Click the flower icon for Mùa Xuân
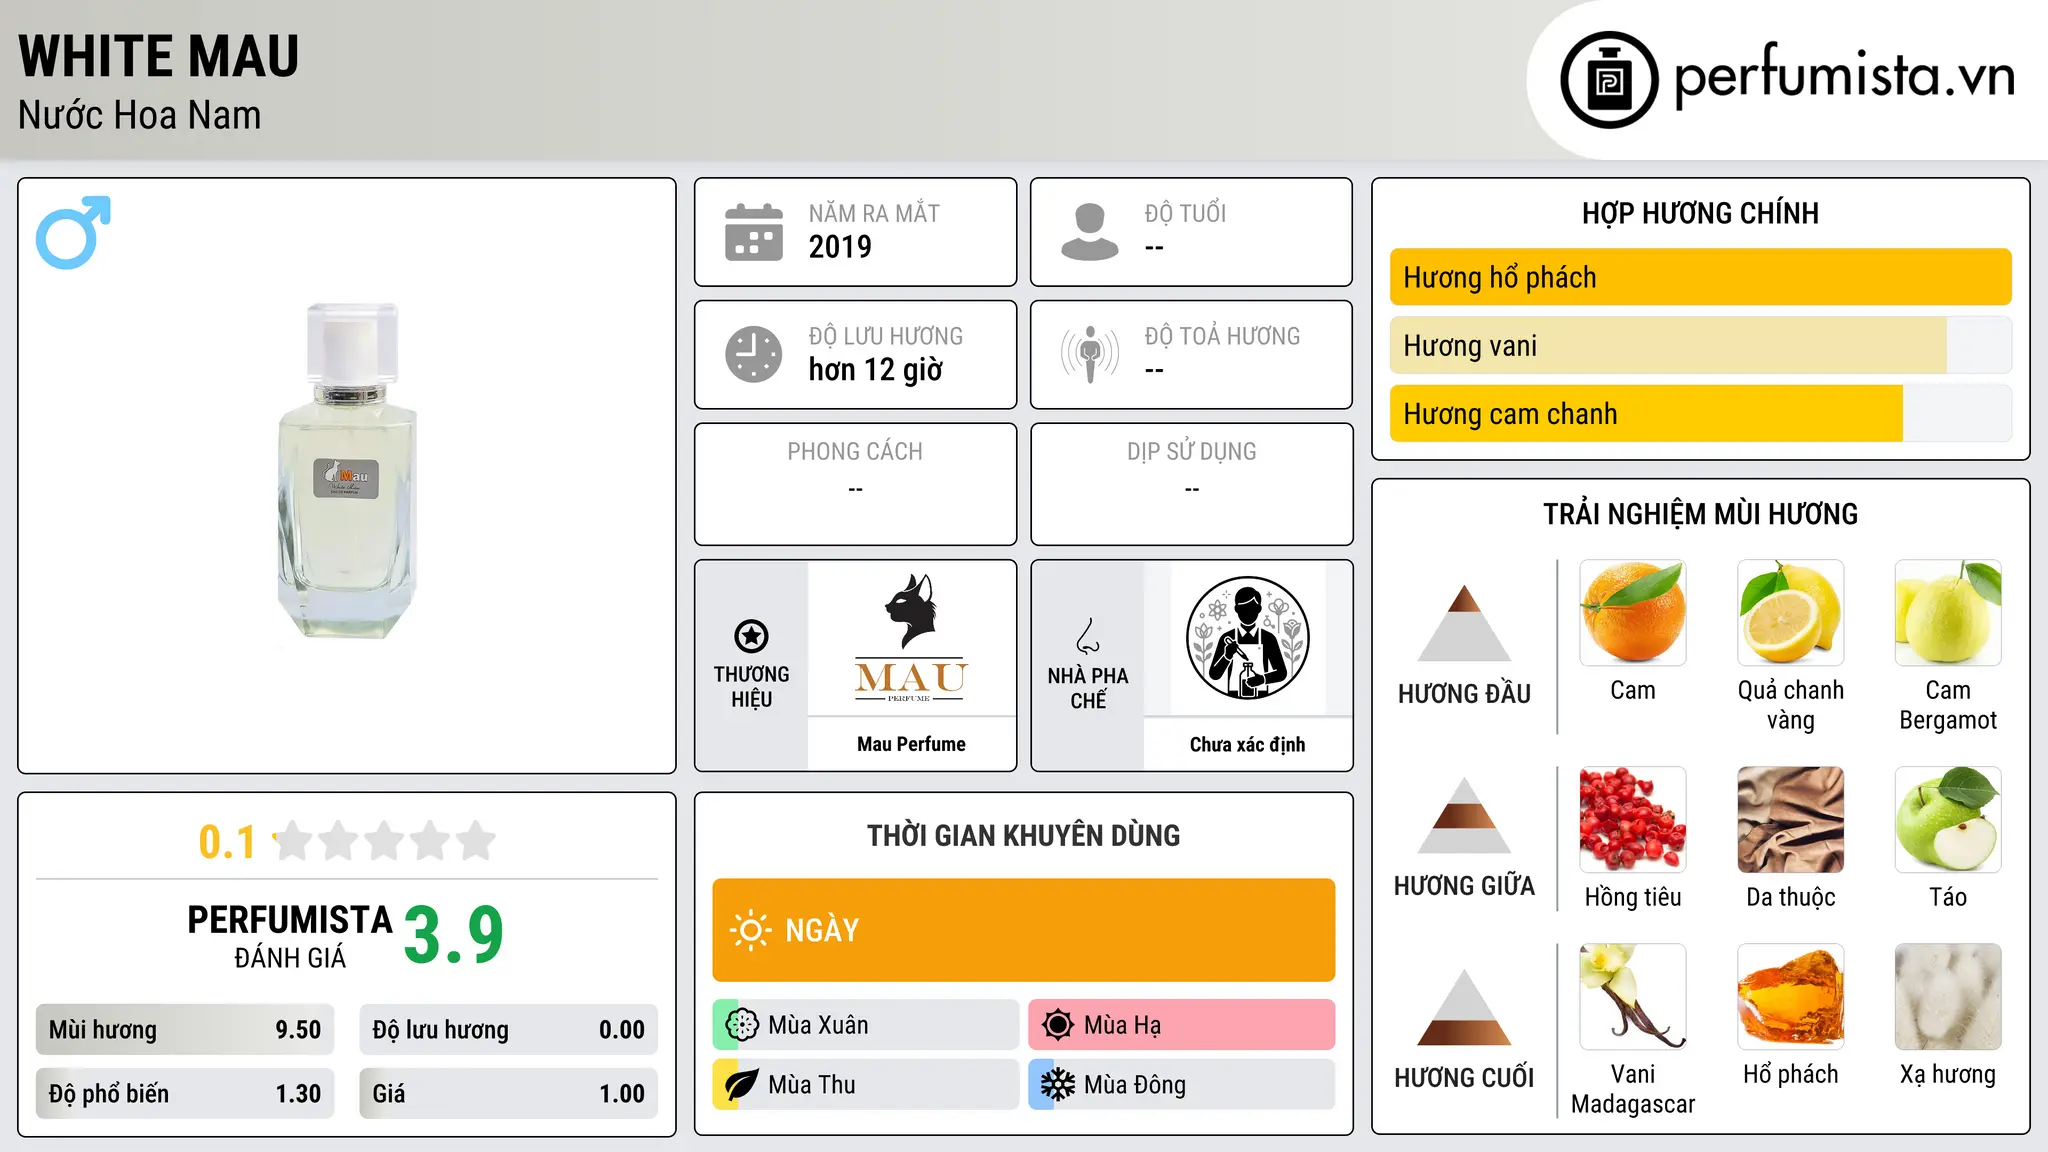Viewport: 2048px width, 1152px height. (742, 1025)
